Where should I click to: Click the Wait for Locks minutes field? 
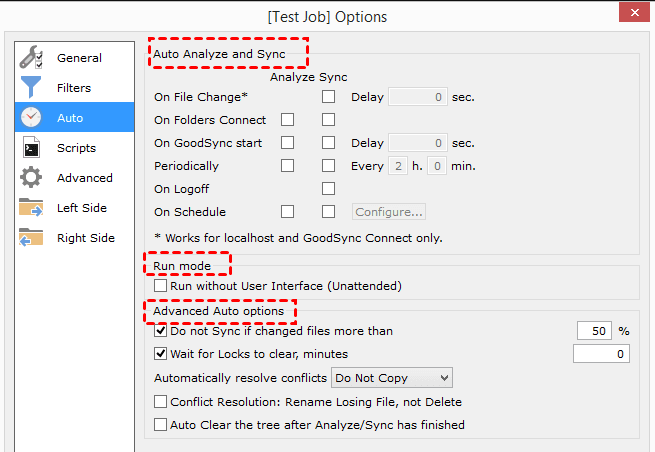click(x=601, y=354)
